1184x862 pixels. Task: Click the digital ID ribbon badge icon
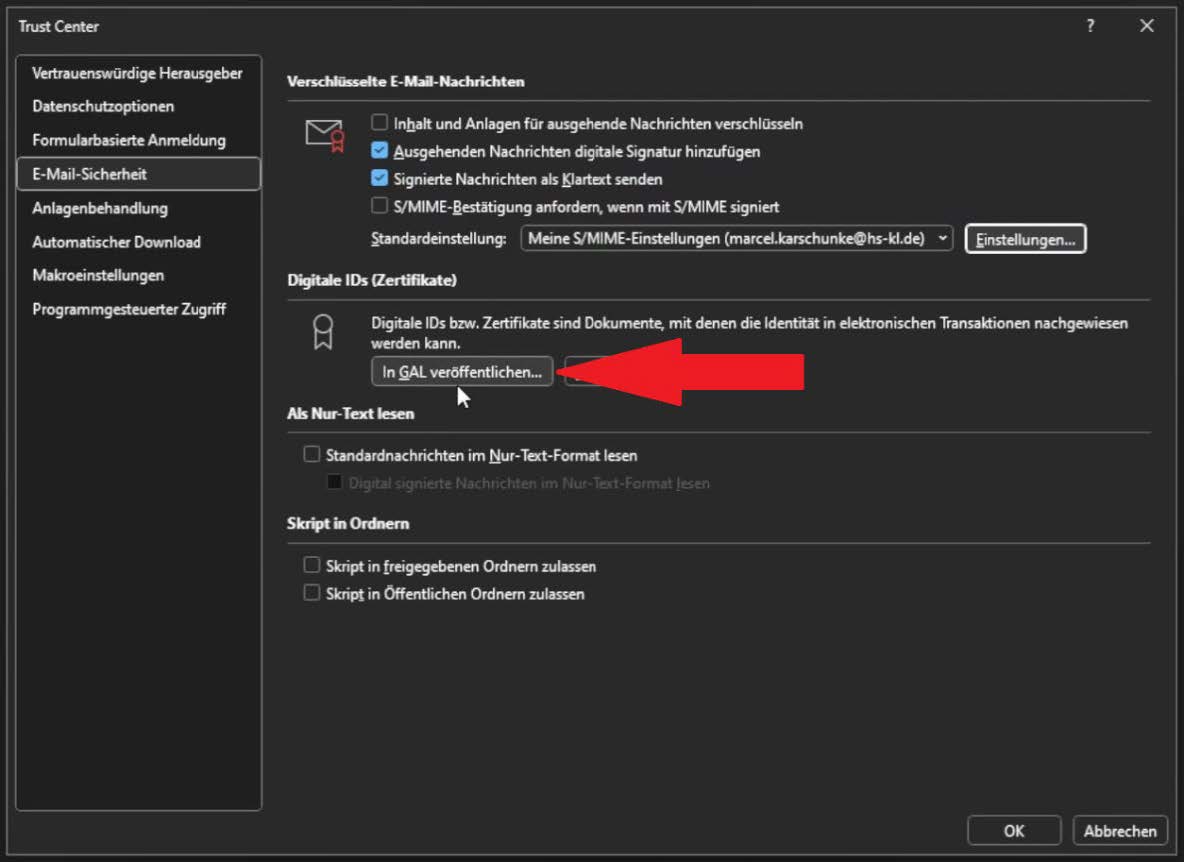323,332
